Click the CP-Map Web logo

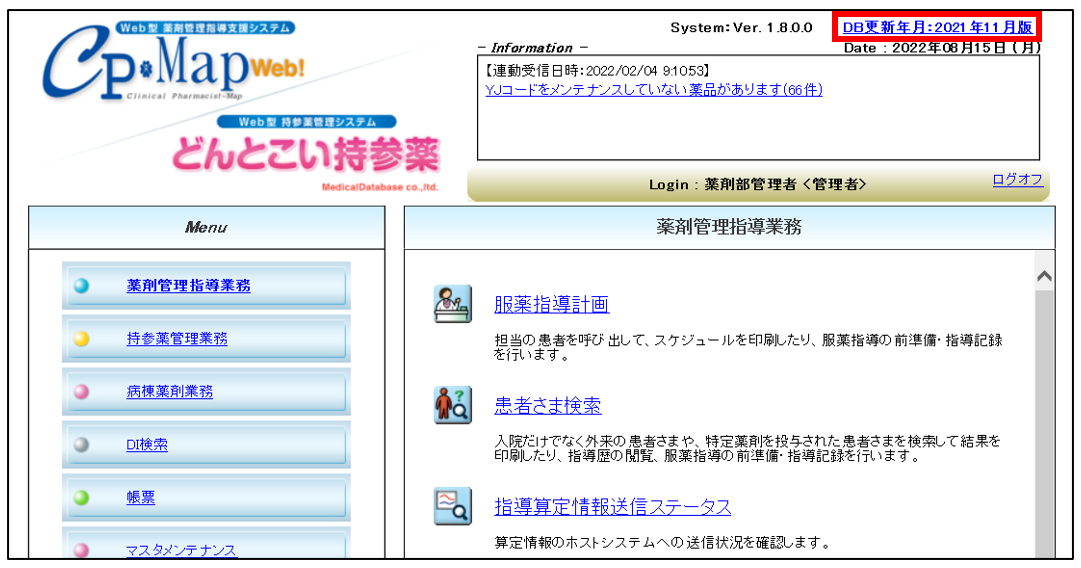[x=174, y=63]
